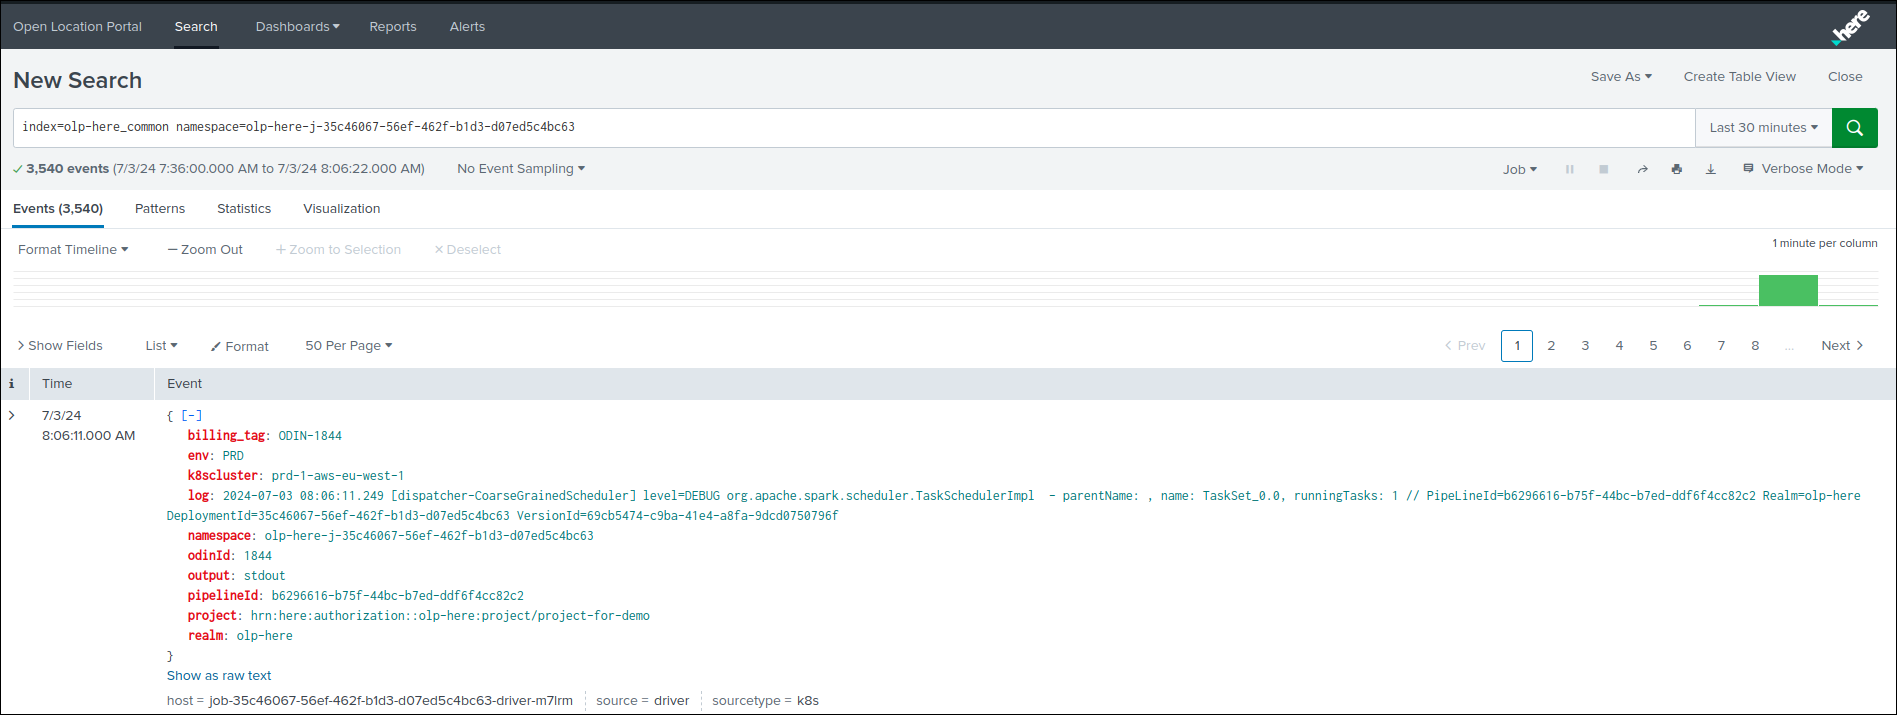Screen dimensions: 1897x715
Task: Open Alerts in navigation bar
Action: (467, 27)
